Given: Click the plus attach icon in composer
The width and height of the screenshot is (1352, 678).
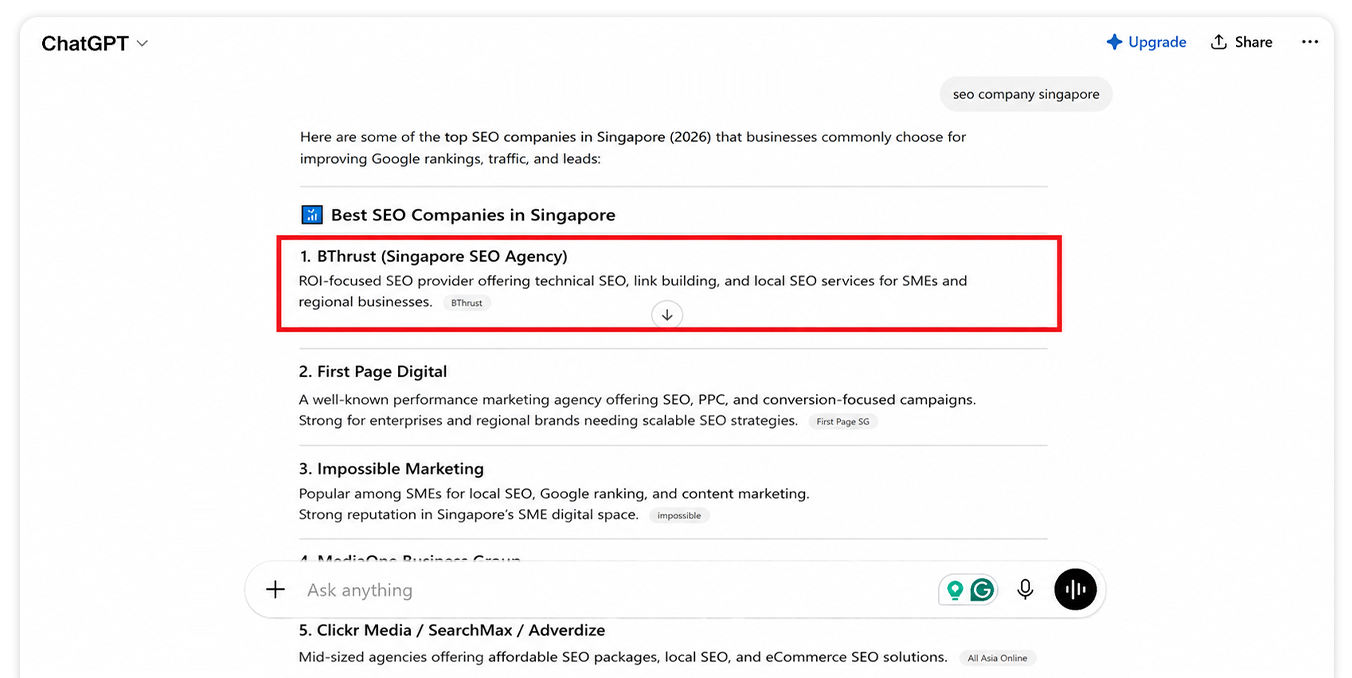Looking at the screenshot, I should pos(275,590).
